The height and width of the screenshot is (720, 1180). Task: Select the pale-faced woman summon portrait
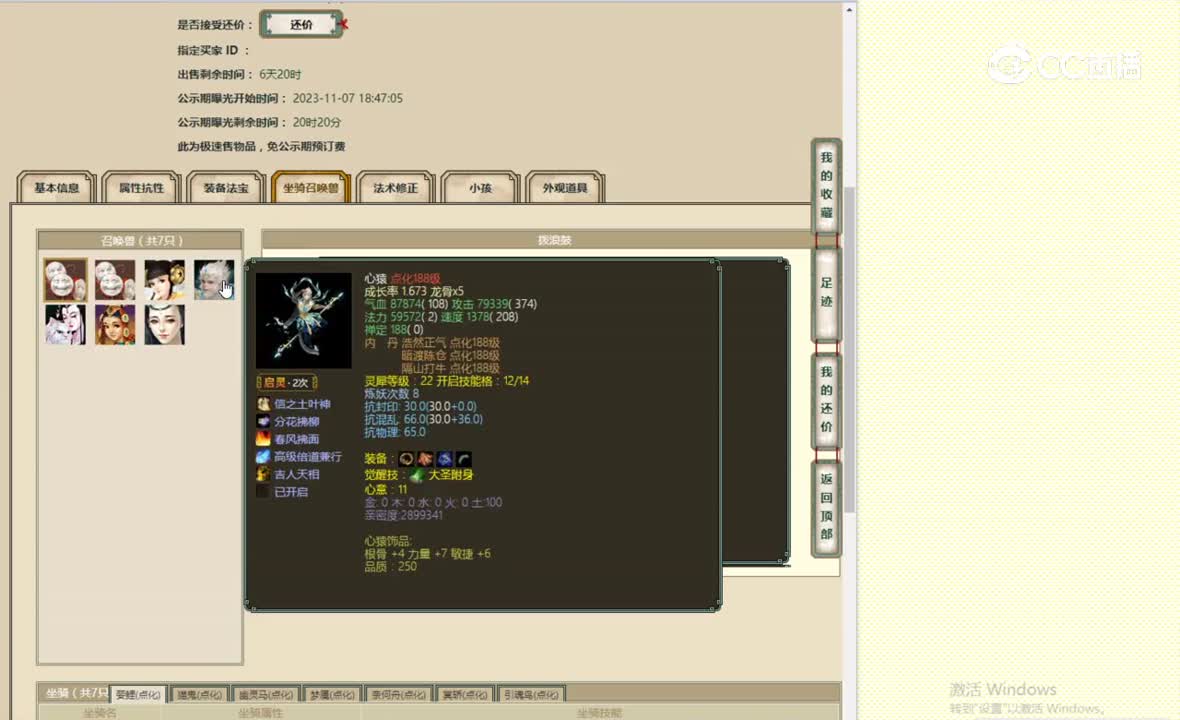(x=165, y=325)
